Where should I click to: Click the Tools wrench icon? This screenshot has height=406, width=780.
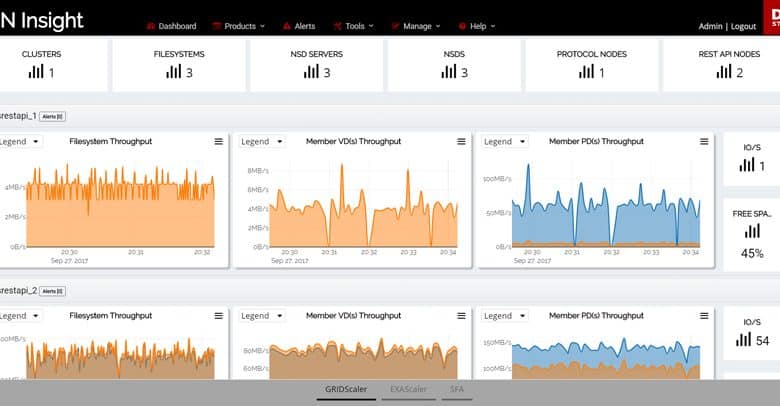337,26
